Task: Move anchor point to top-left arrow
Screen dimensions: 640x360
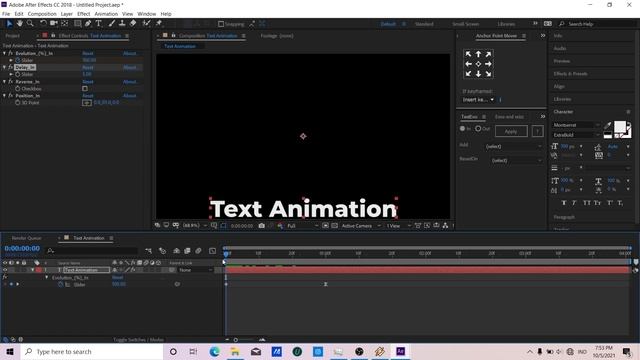Action: click(x=468, y=54)
